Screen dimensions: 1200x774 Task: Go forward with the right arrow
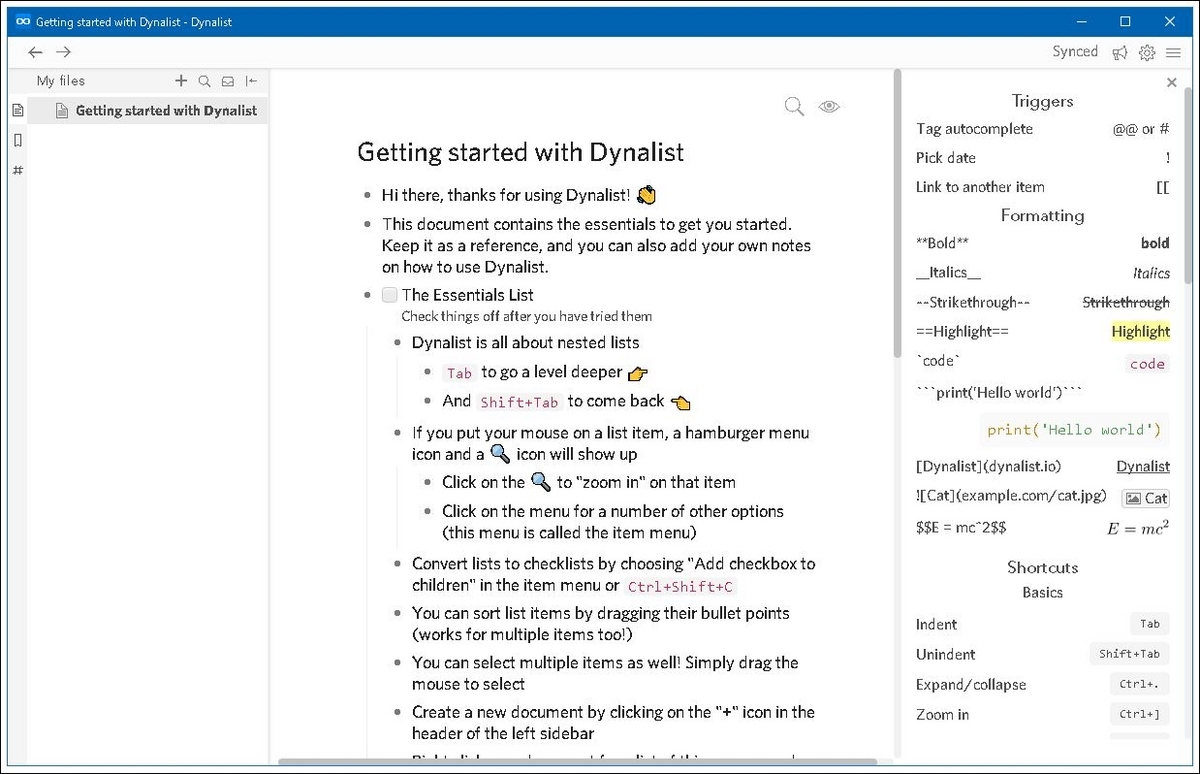pos(64,52)
